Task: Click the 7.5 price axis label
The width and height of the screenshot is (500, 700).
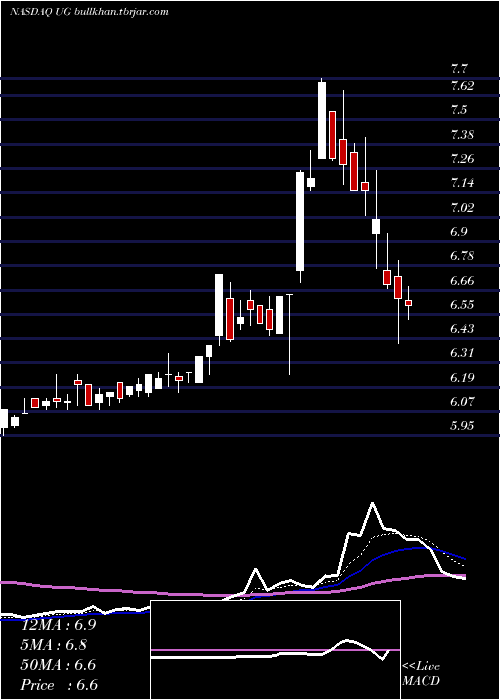Action: click(459, 110)
